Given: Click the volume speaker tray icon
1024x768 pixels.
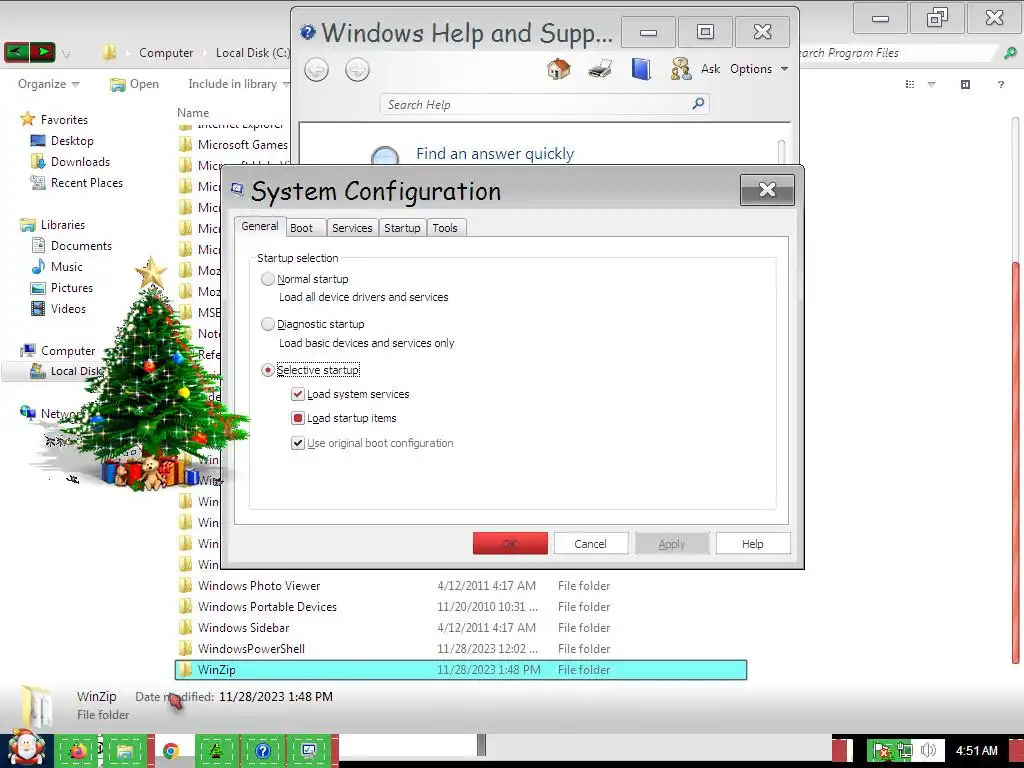Looking at the screenshot, I should [927, 751].
